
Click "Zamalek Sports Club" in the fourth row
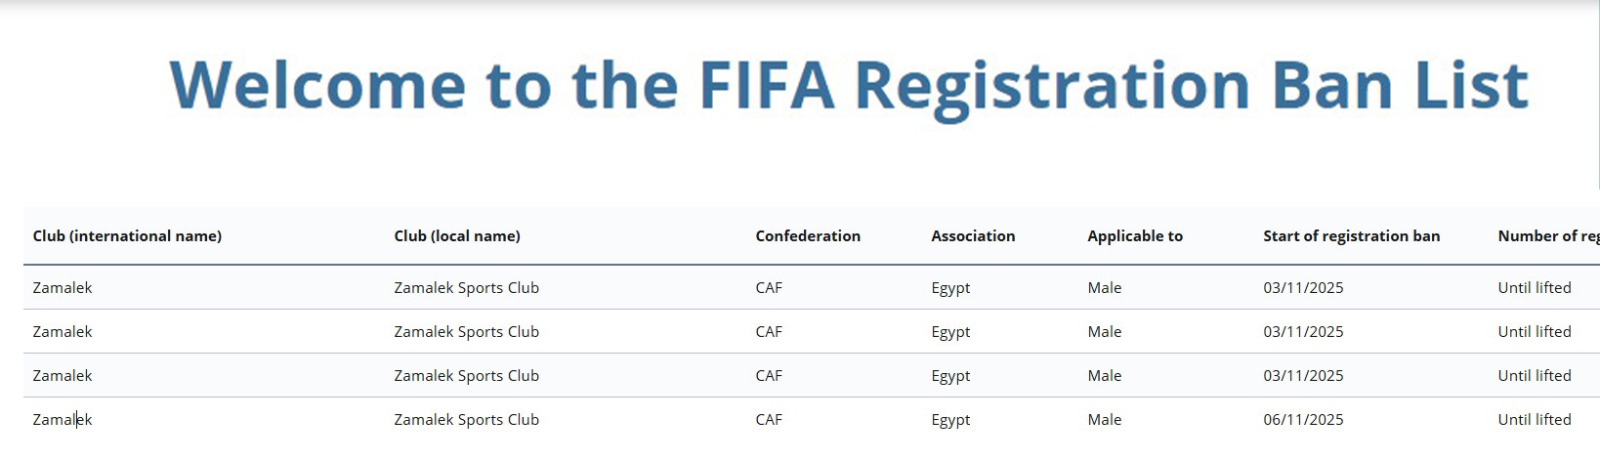tap(466, 420)
